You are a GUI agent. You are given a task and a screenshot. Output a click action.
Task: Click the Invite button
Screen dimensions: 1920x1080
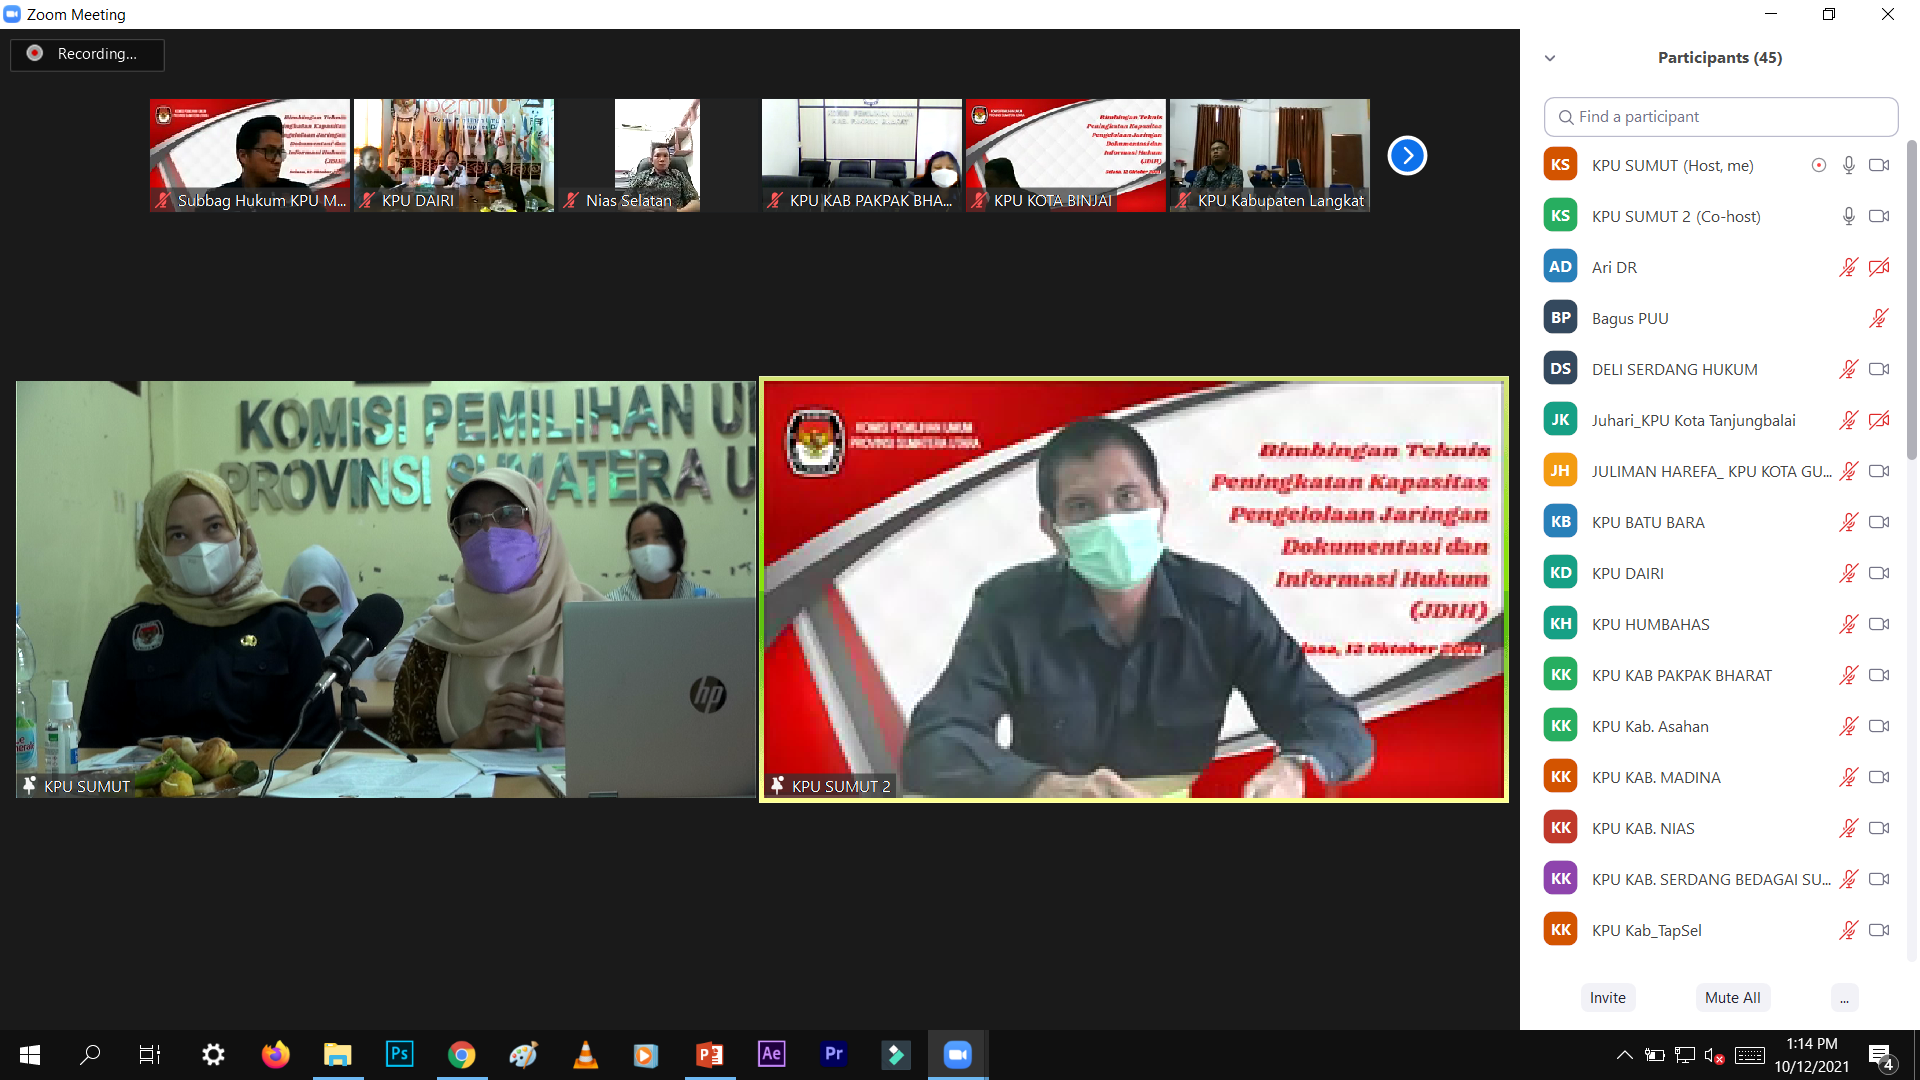point(1607,997)
